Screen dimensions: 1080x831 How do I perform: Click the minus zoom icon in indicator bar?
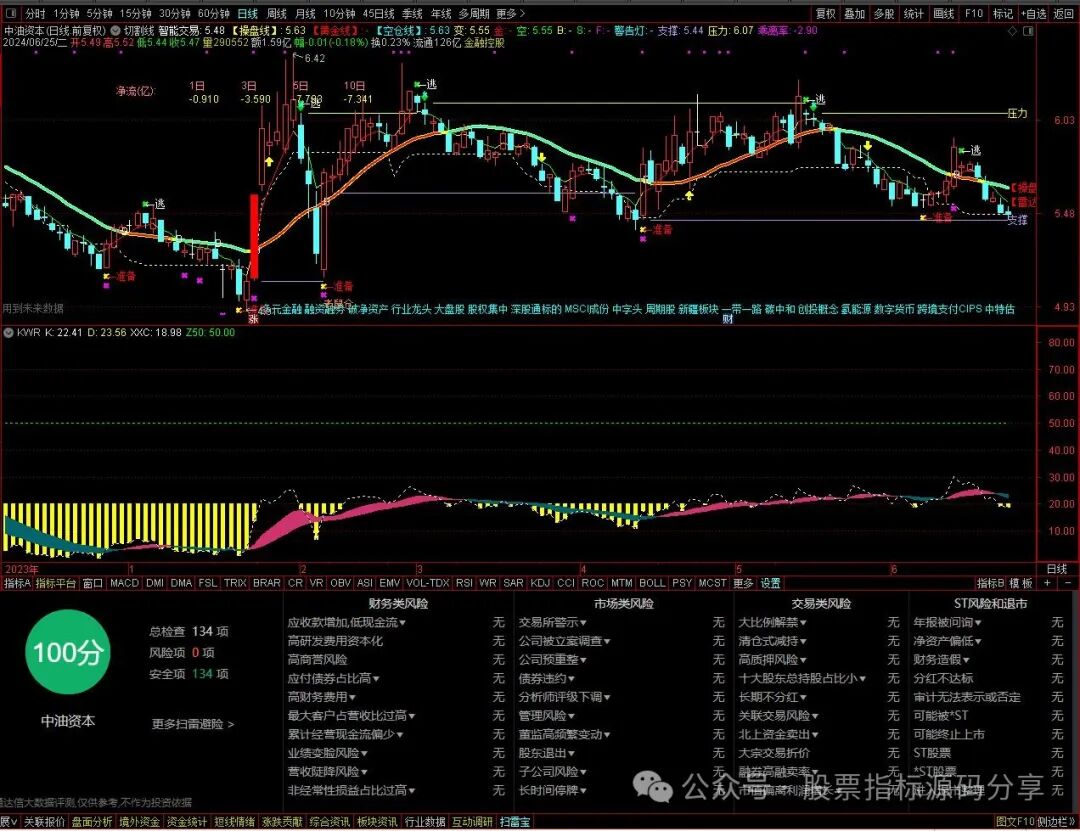[x=1068, y=583]
